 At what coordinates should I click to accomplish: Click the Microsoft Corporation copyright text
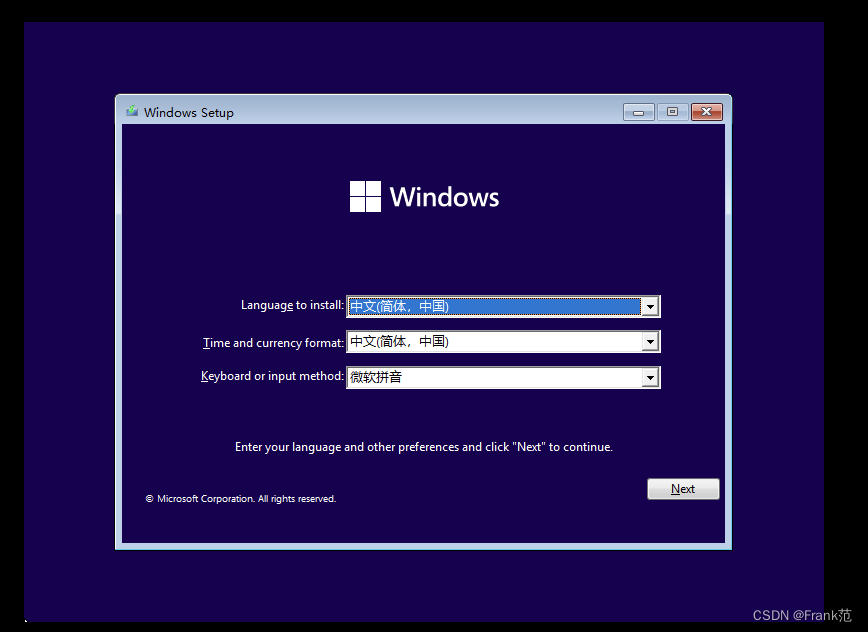click(241, 499)
